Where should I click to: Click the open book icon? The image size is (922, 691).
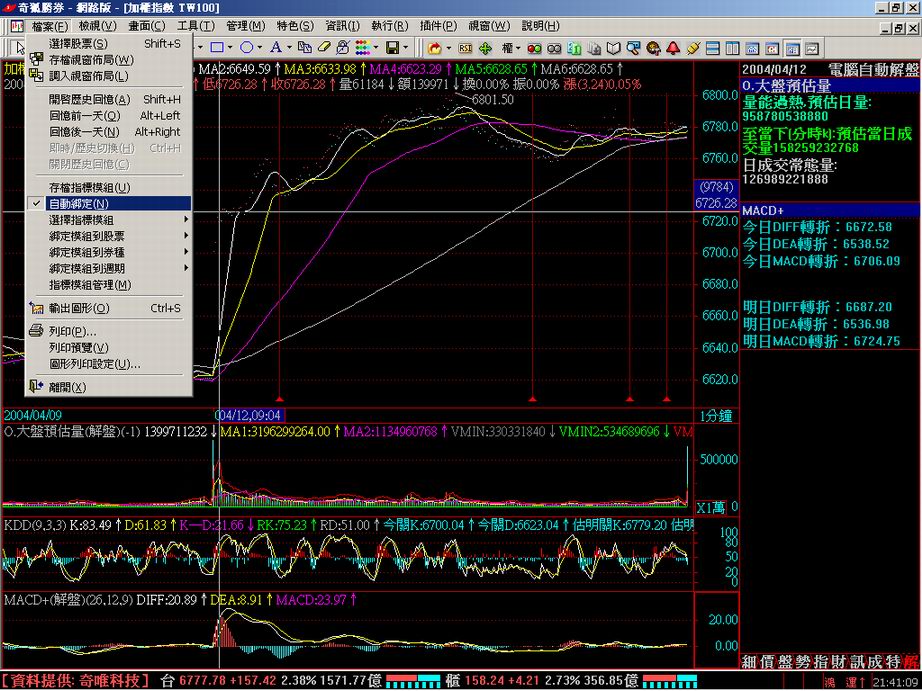[x=613, y=47]
